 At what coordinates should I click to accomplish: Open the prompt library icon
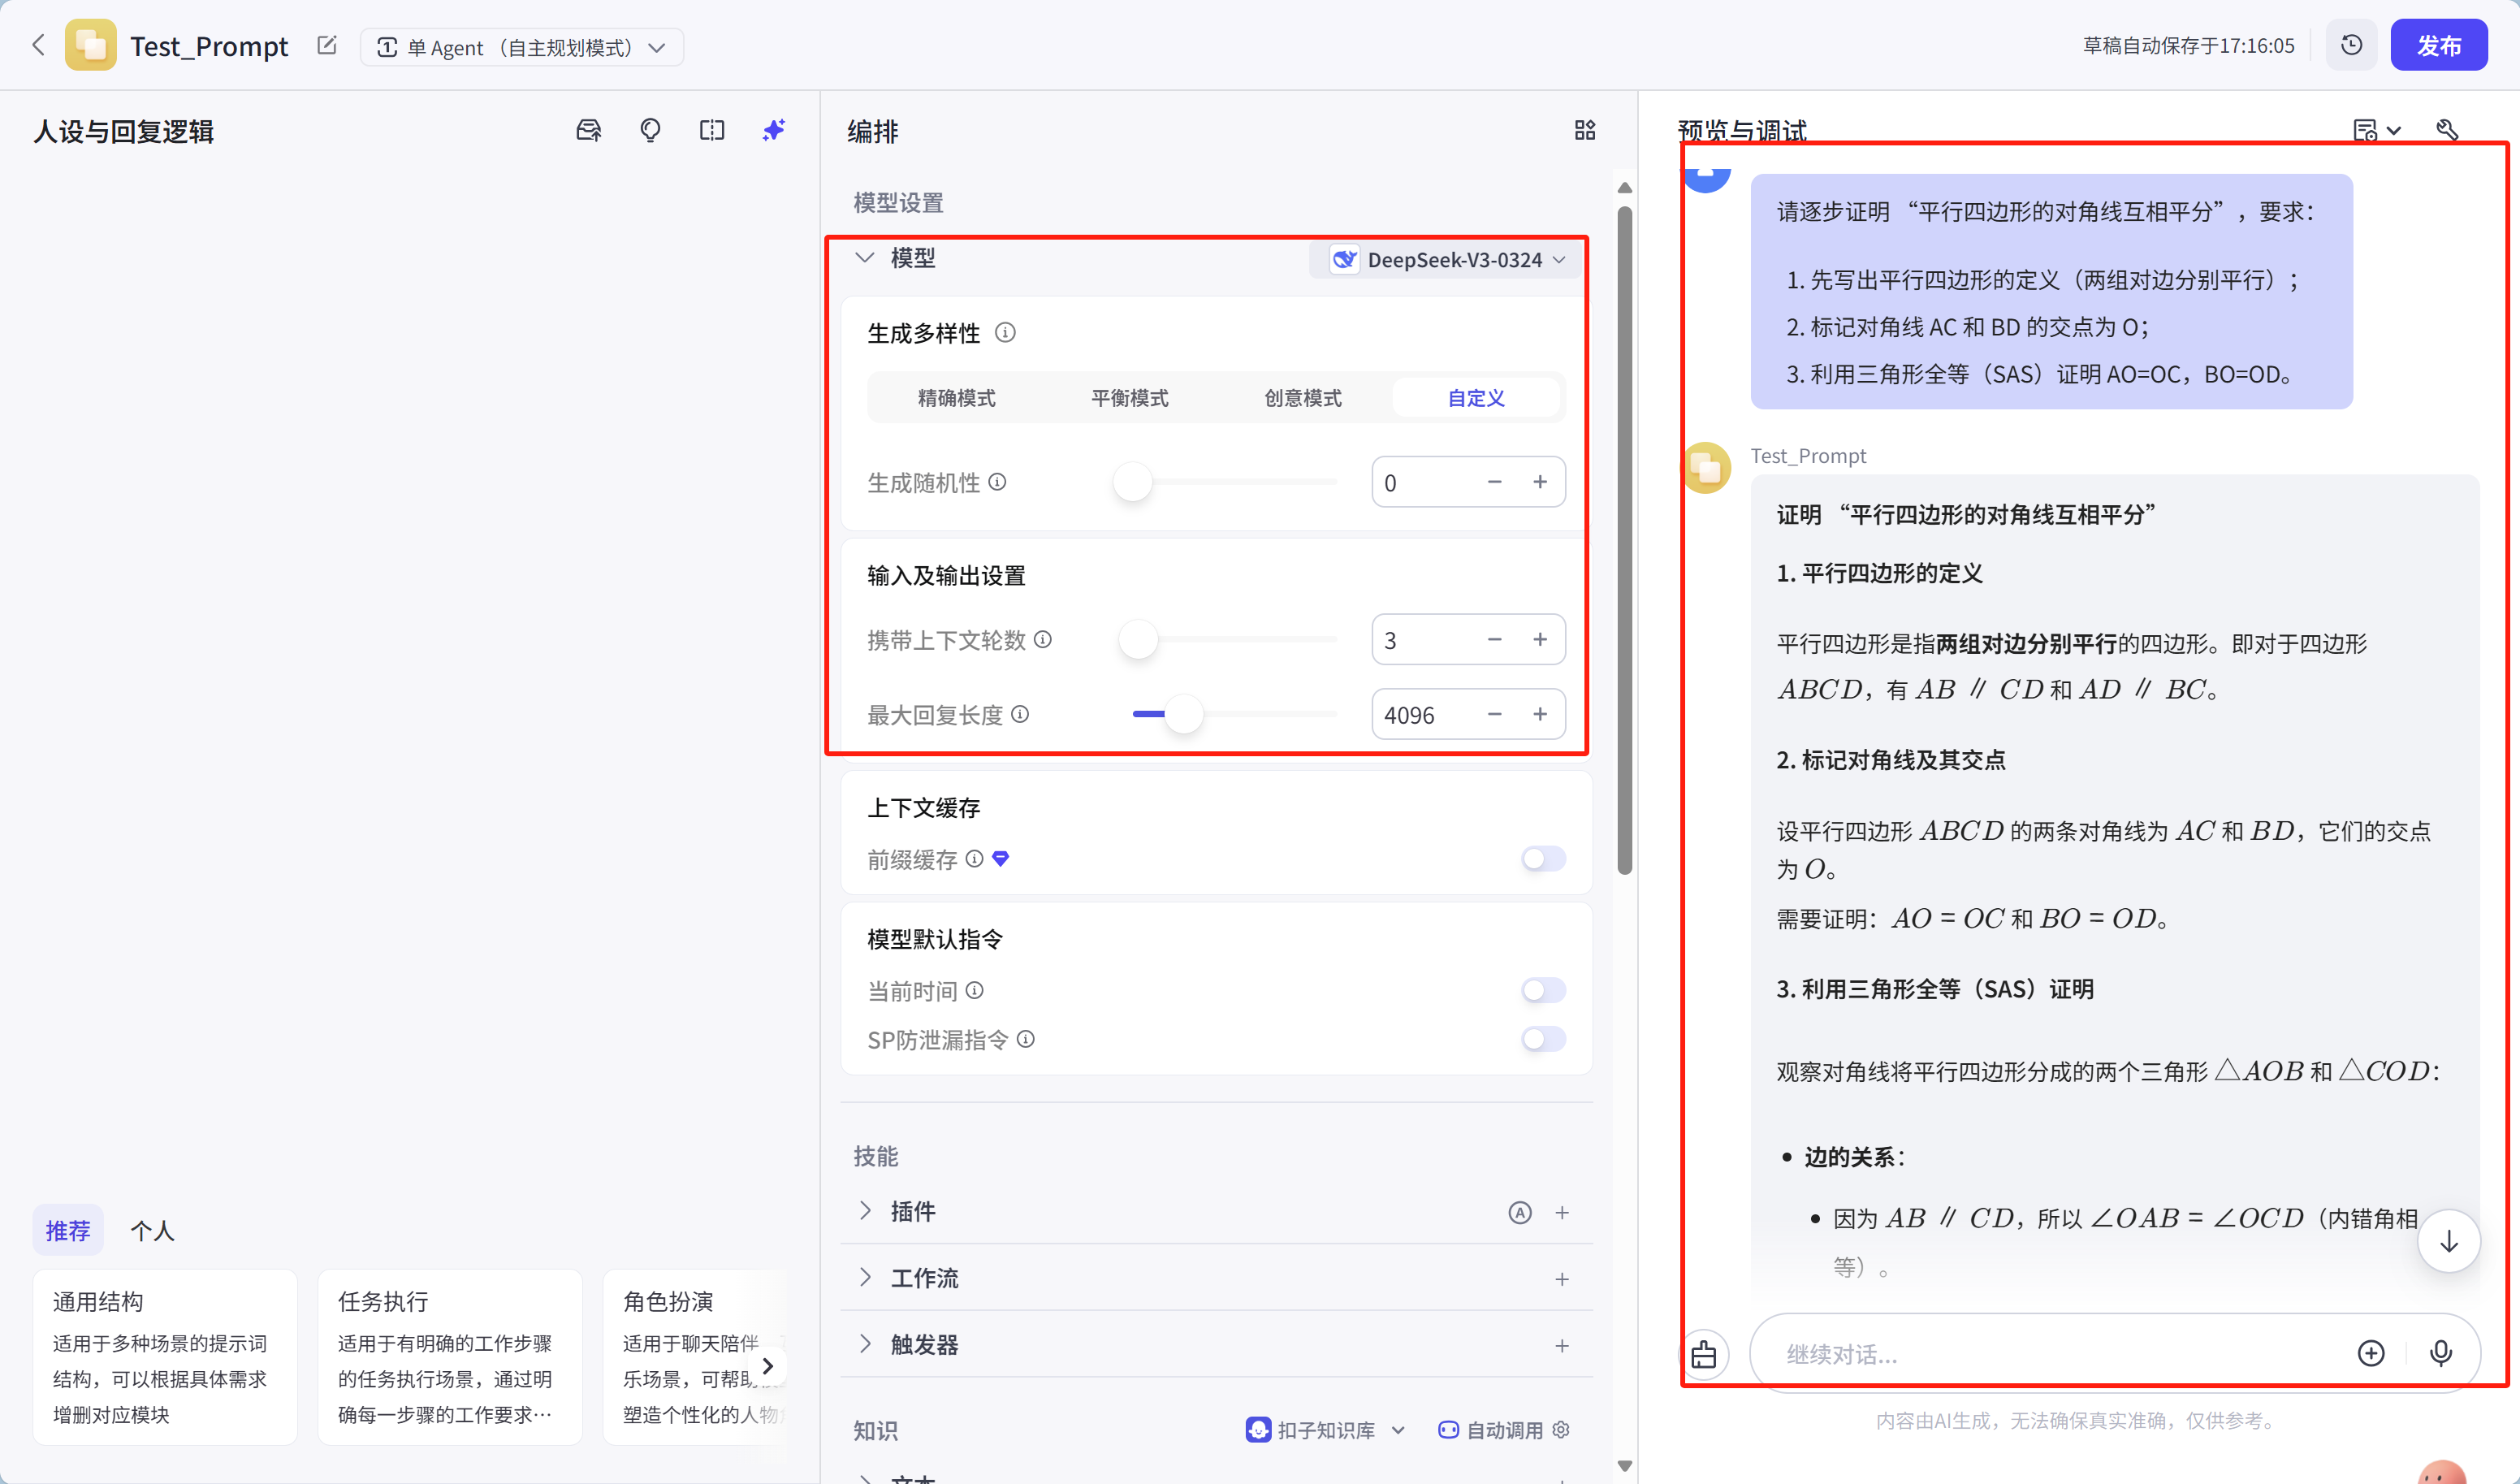coord(589,130)
